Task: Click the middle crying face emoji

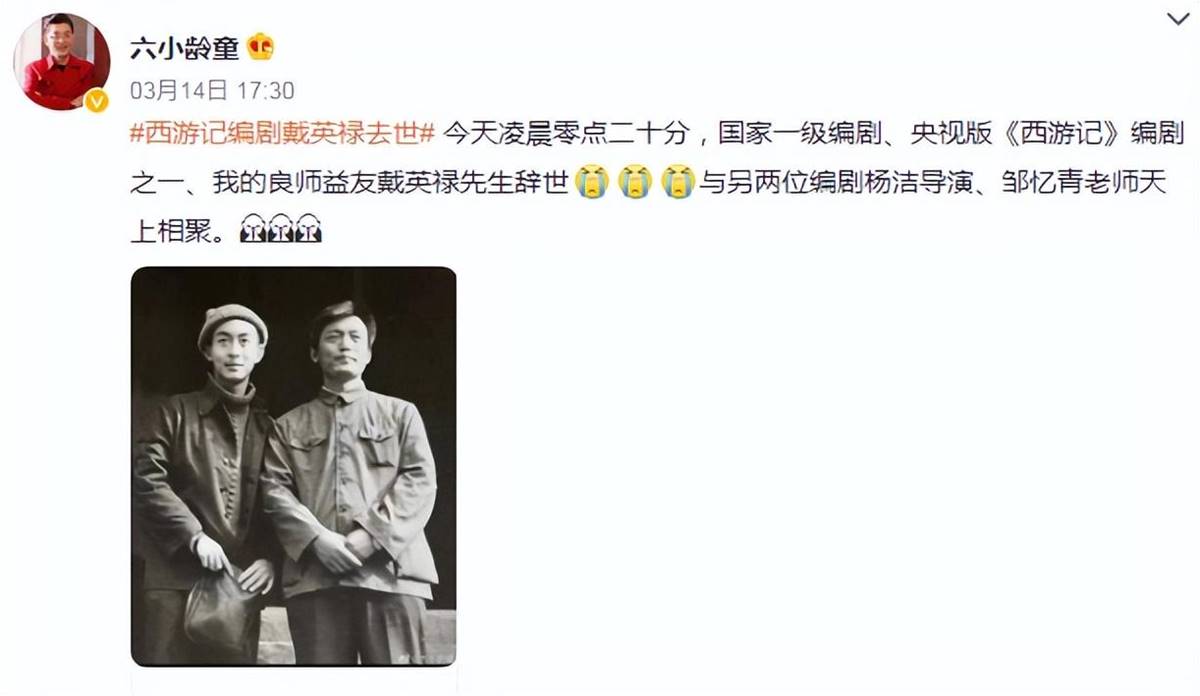Action: tap(635, 182)
